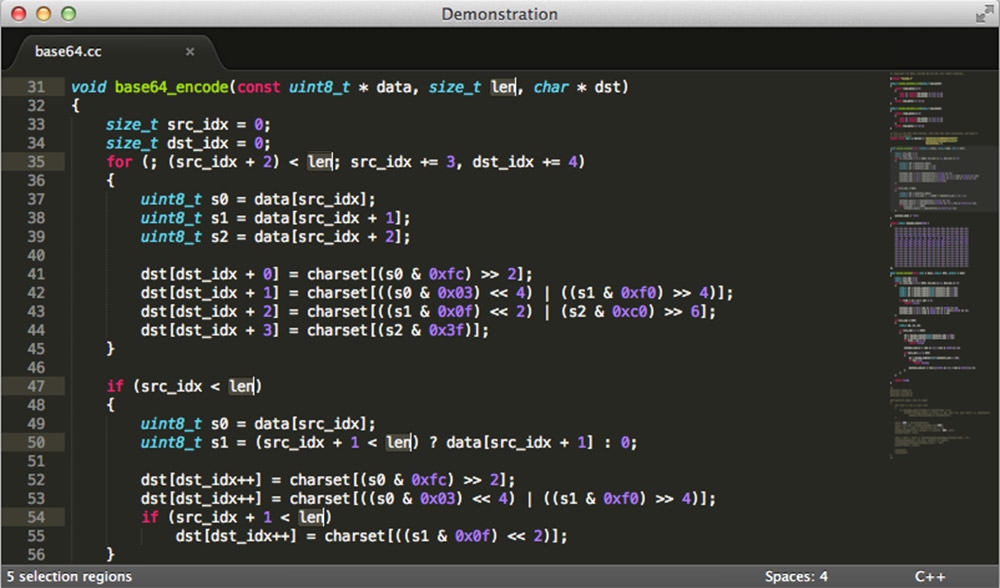Click the 'if' keyword on line 54
The height and width of the screenshot is (588, 1000).
[150, 517]
